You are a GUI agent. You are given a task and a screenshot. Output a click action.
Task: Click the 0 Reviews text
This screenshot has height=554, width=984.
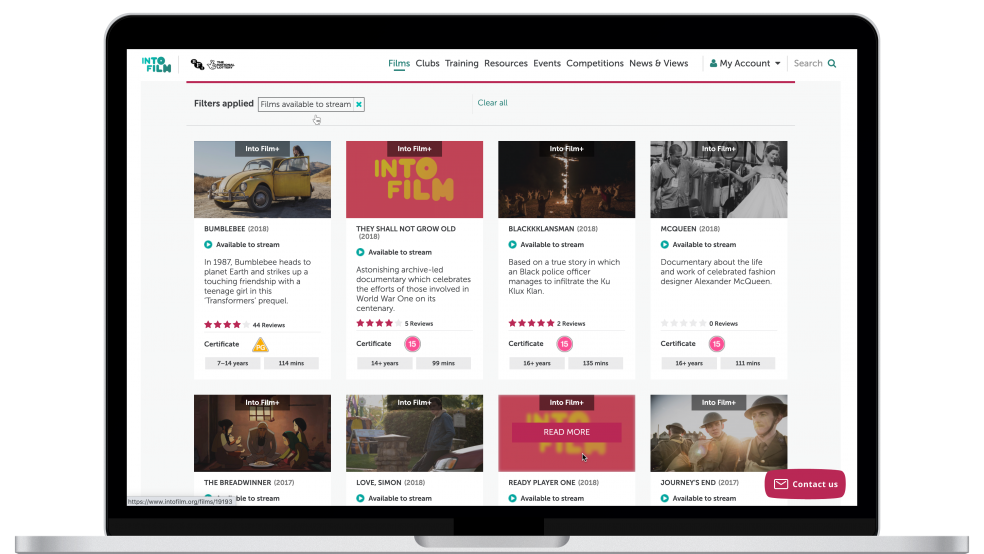(x=724, y=324)
